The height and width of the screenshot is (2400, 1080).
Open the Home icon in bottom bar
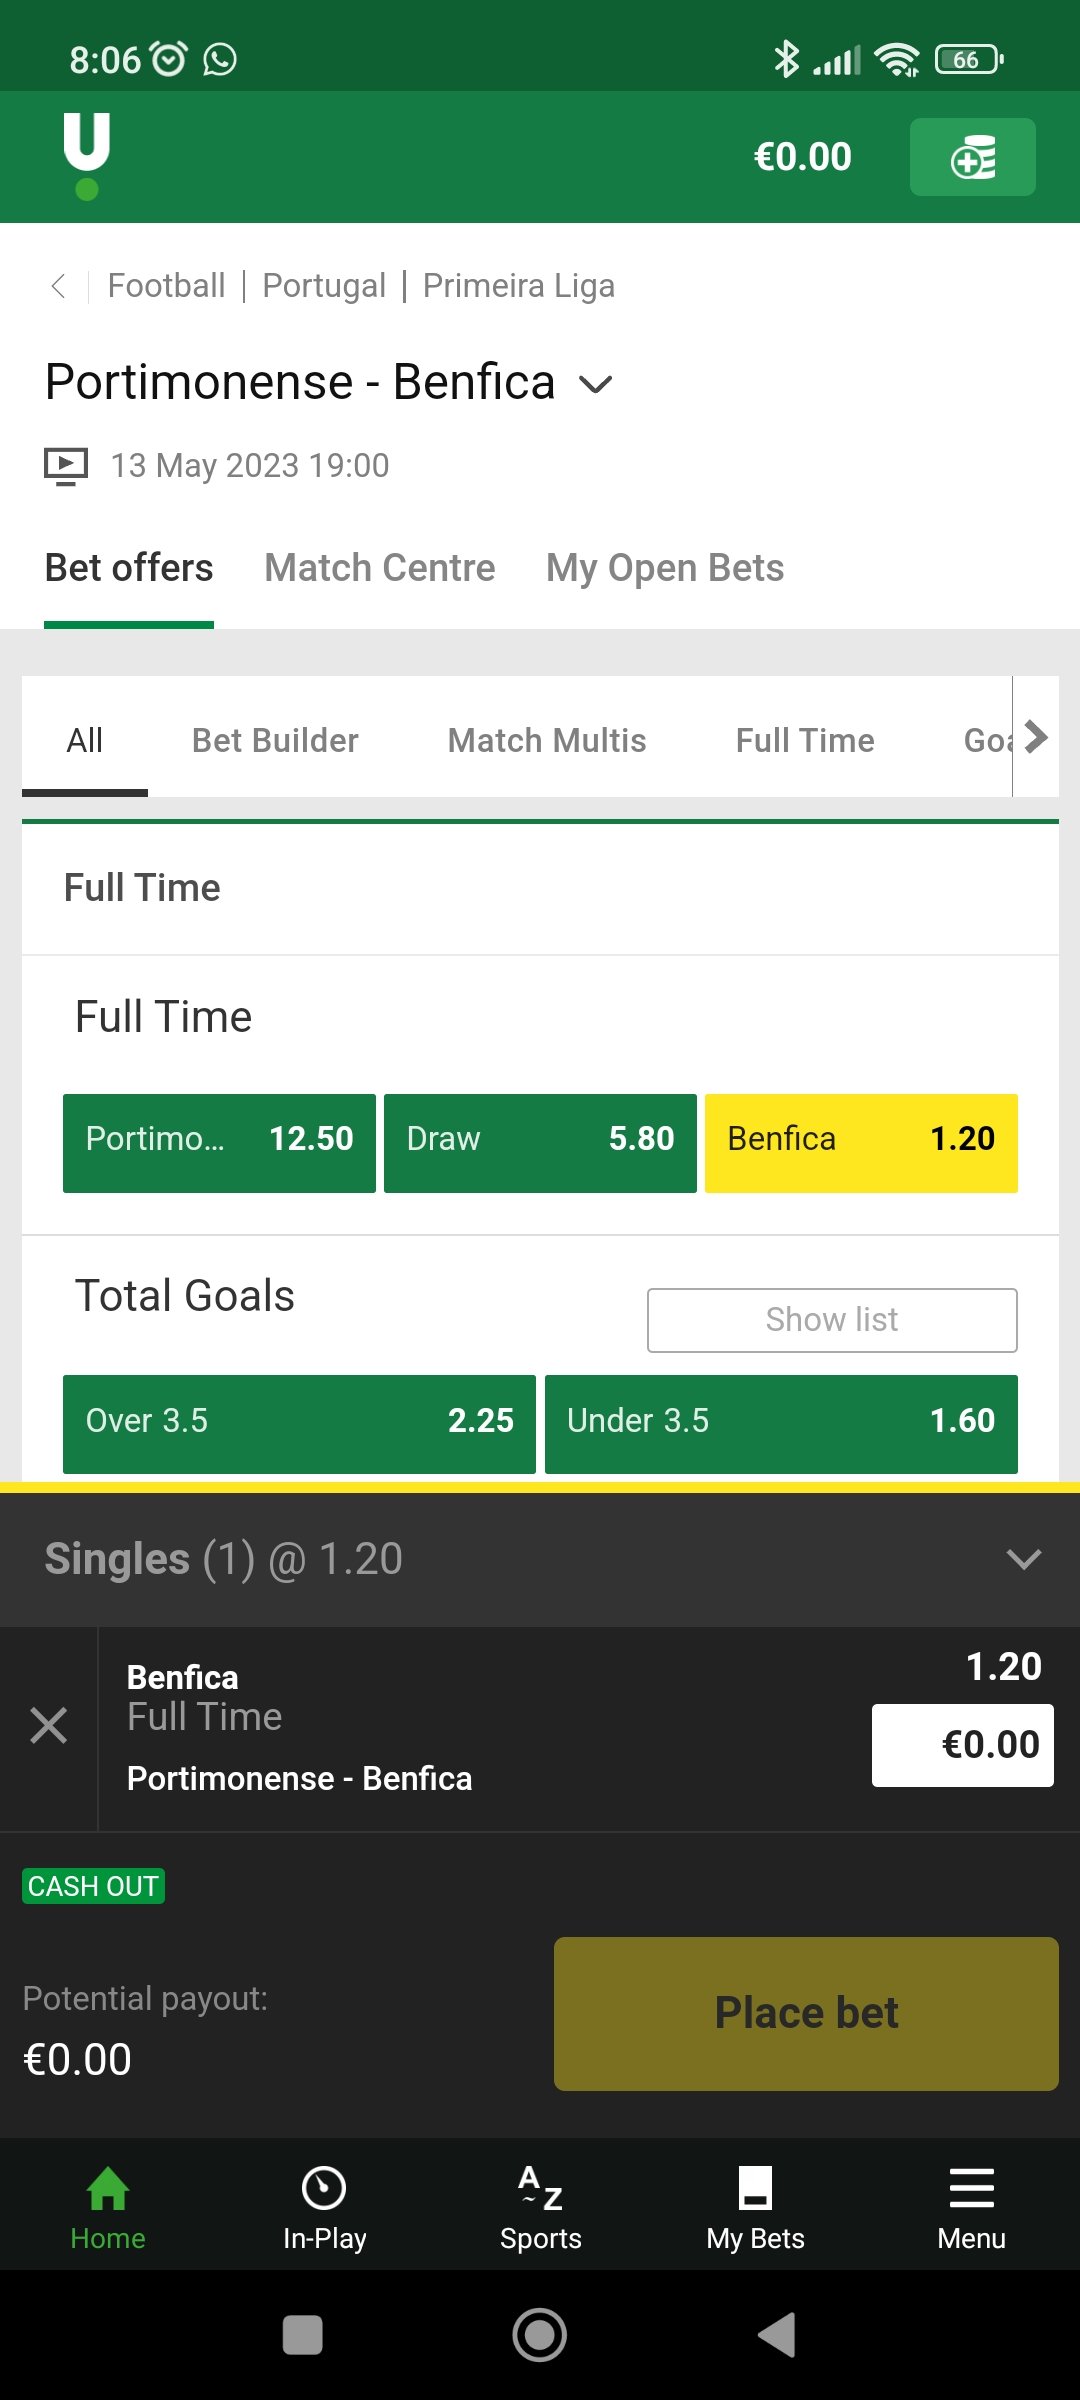click(108, 2188)
